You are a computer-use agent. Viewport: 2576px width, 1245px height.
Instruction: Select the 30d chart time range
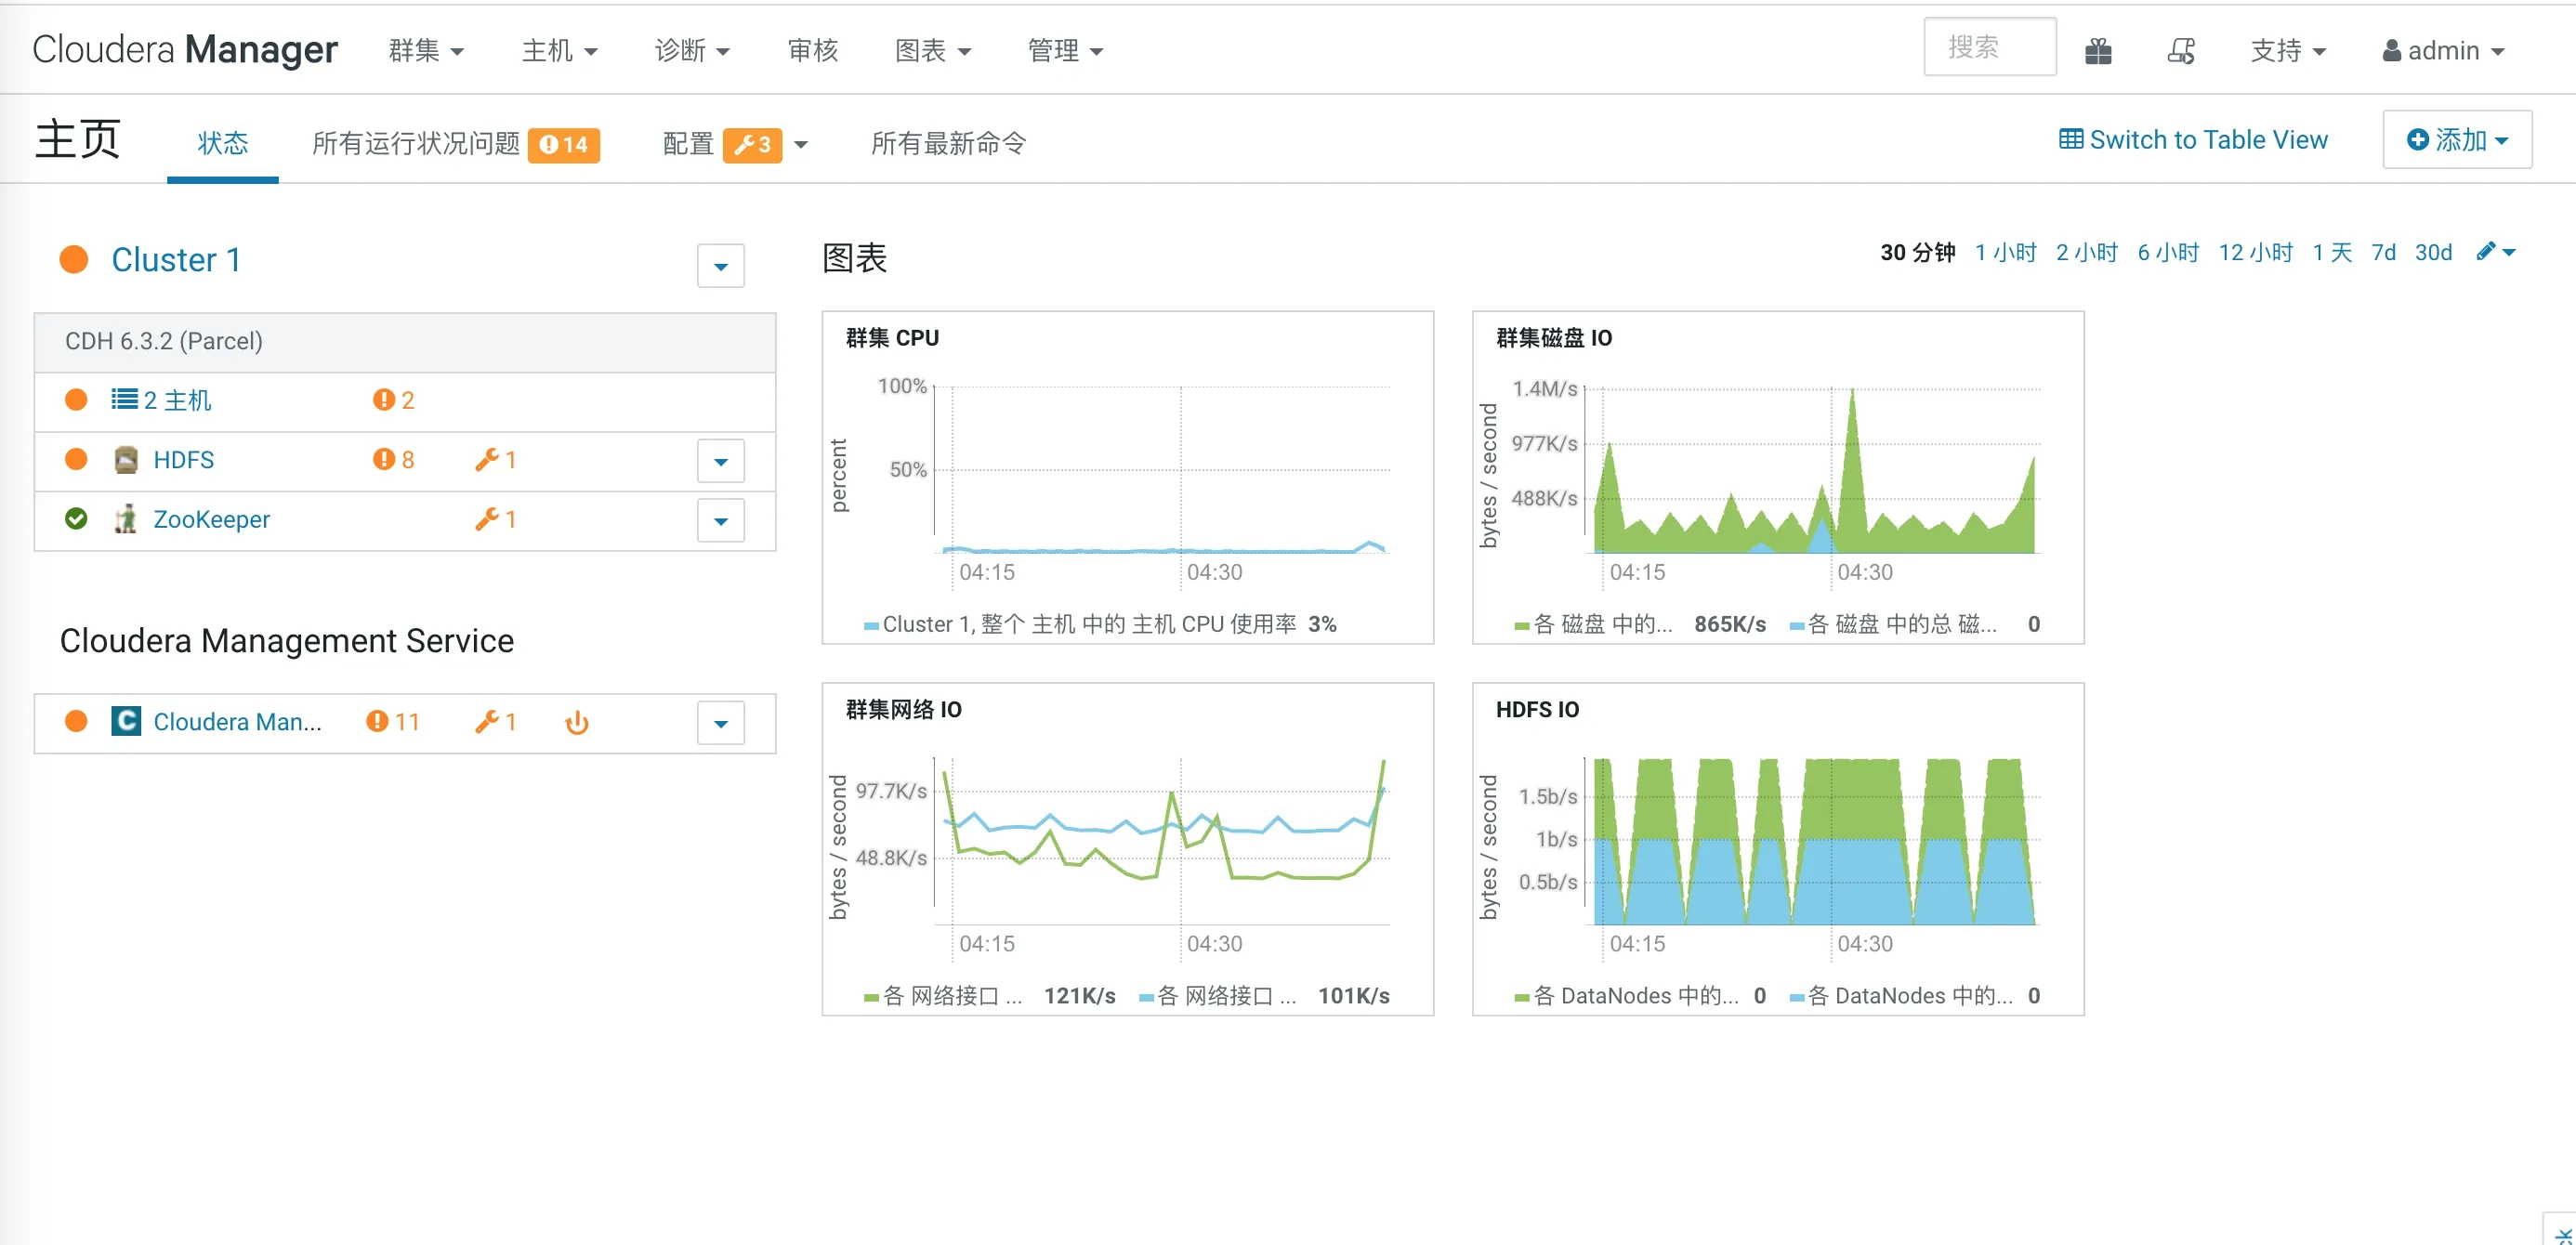point(2433,252)
